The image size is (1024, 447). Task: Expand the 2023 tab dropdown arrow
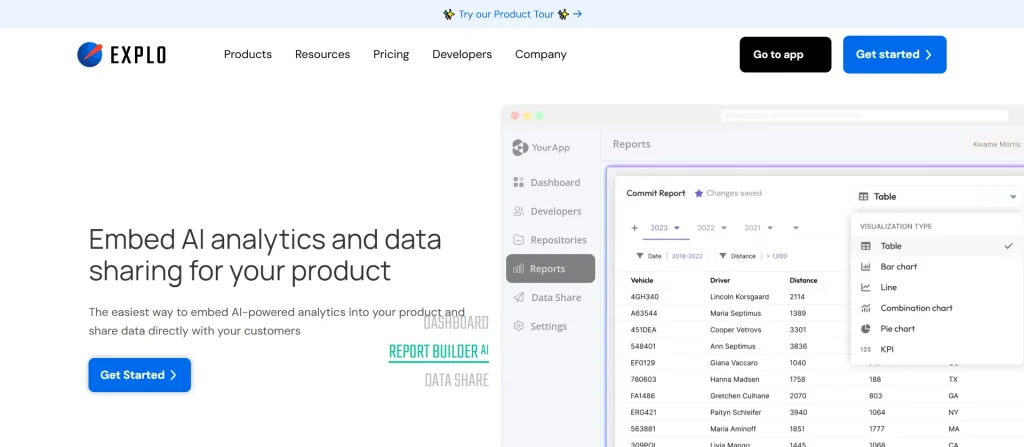pos(677,228)
